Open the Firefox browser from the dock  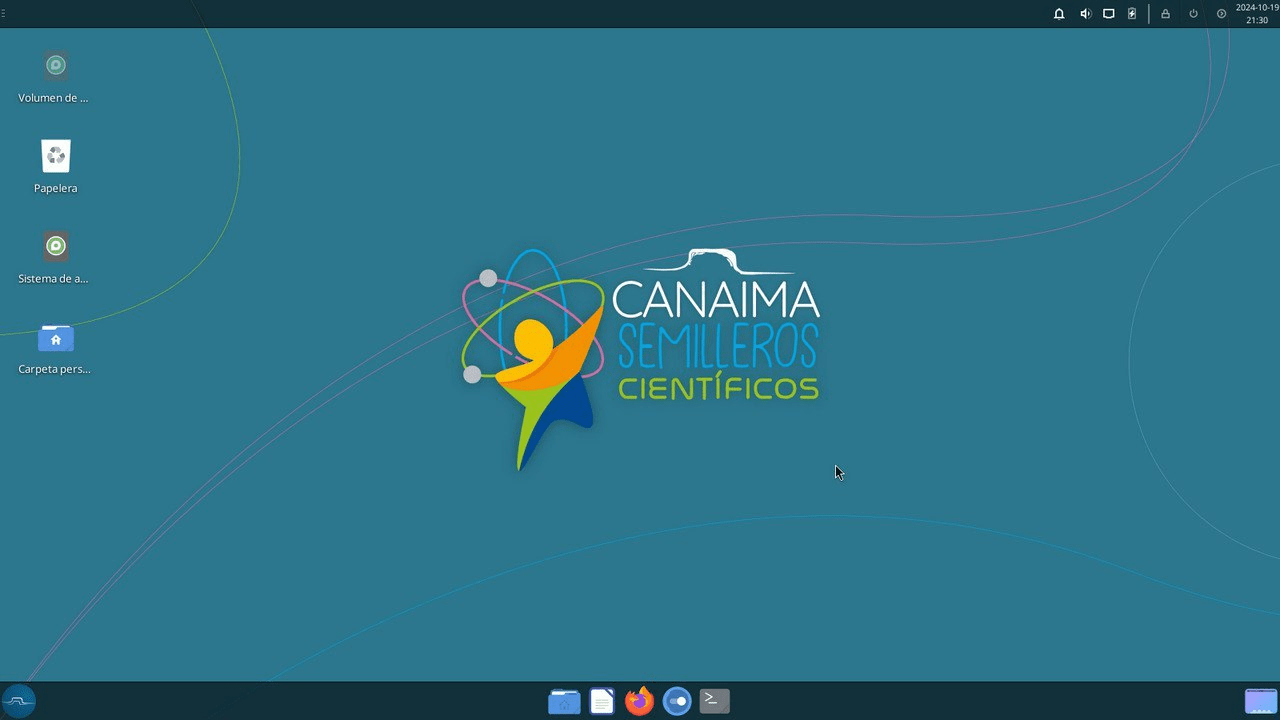pyautogui.click(x=639, y=701)
